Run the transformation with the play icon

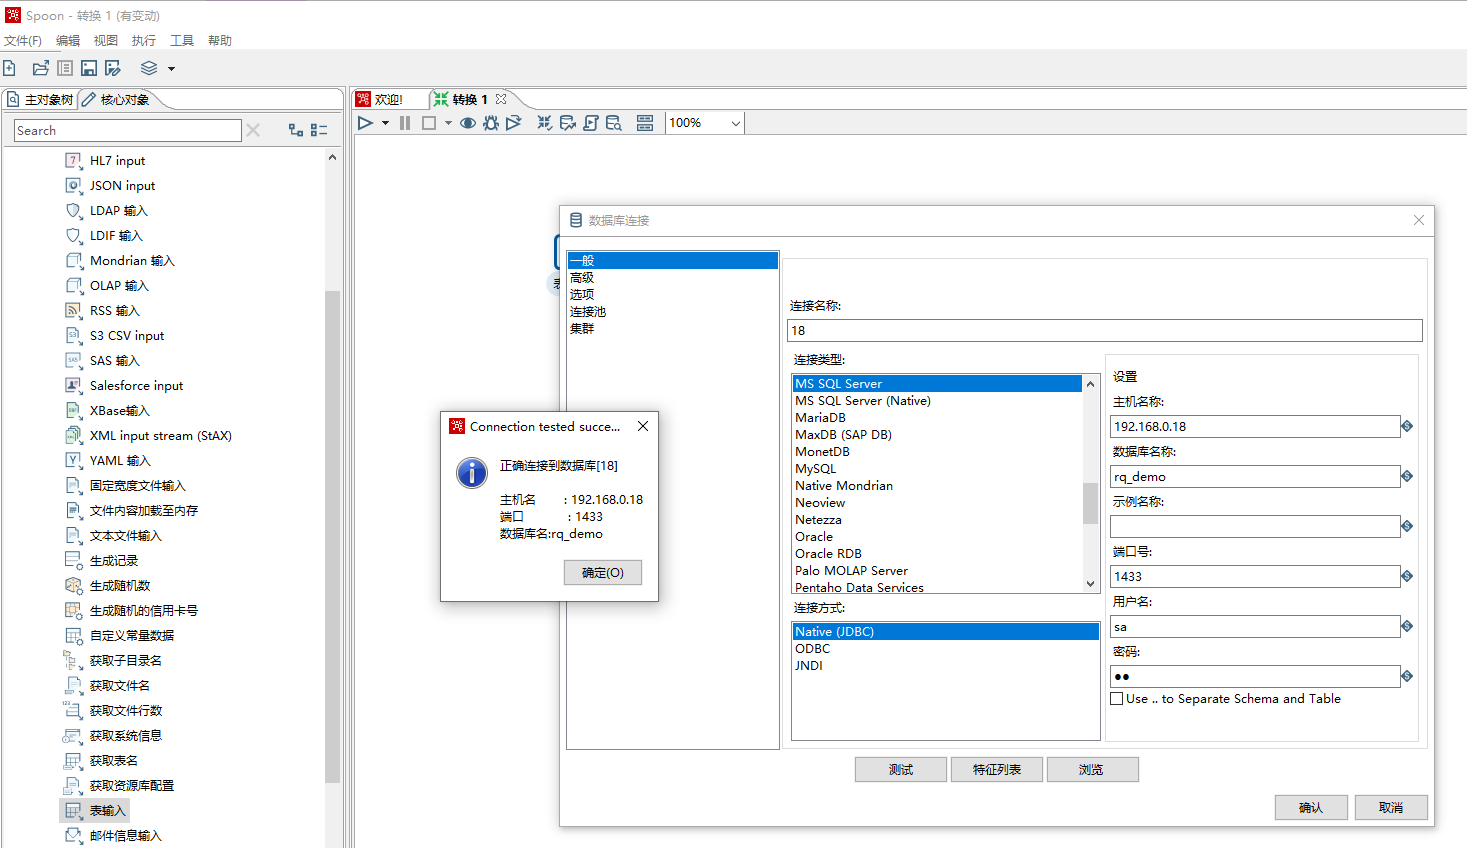[x=365, y=122]
